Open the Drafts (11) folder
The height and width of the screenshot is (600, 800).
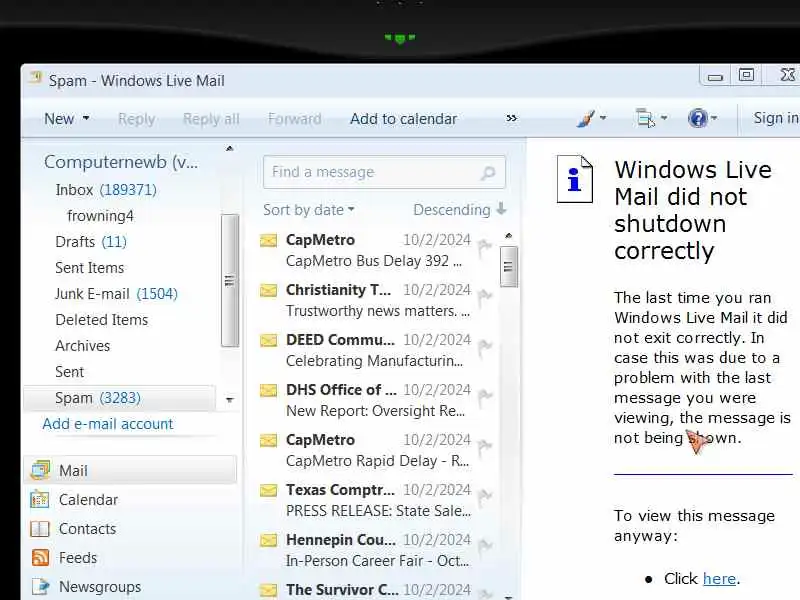click(91, 242)
